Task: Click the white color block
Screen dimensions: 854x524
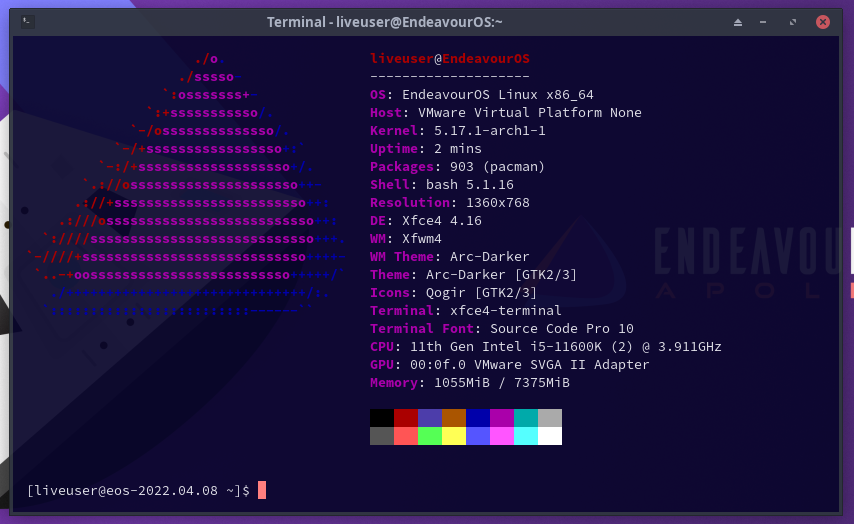Action: [x=550, y=436]
